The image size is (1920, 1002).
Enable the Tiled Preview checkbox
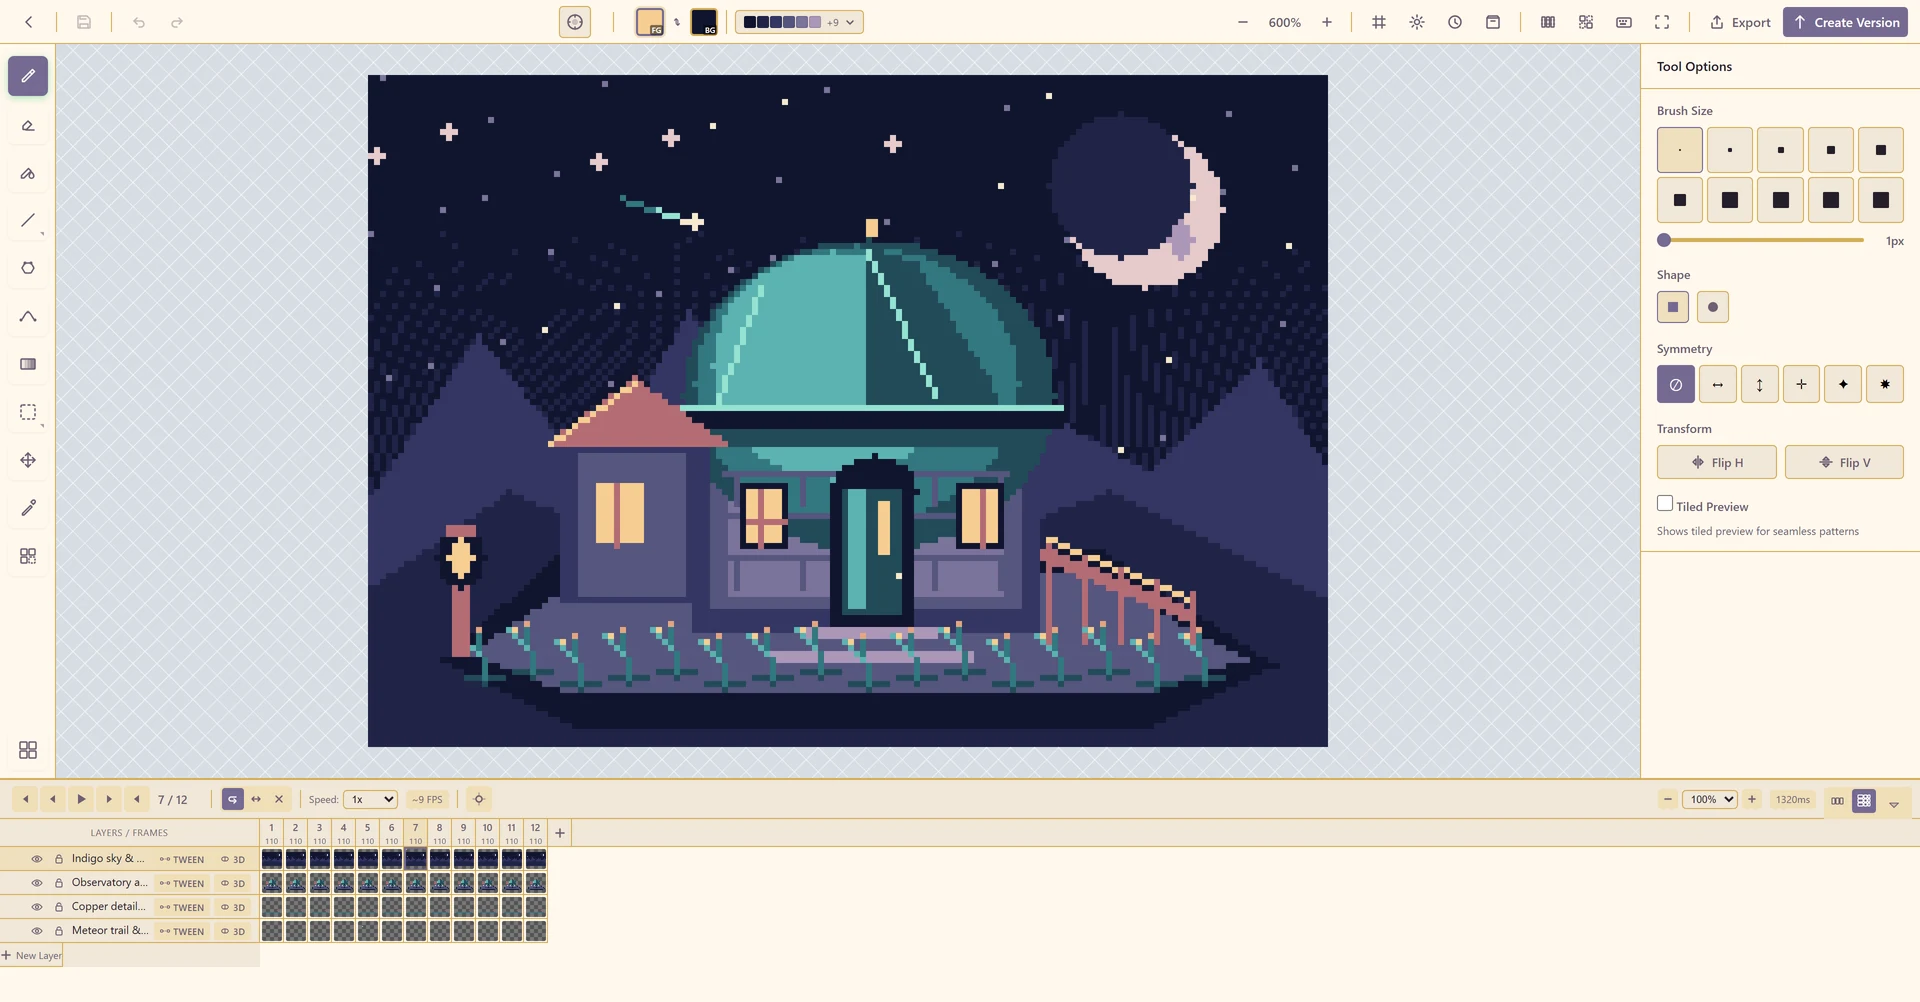click(x=1665, y=504)
